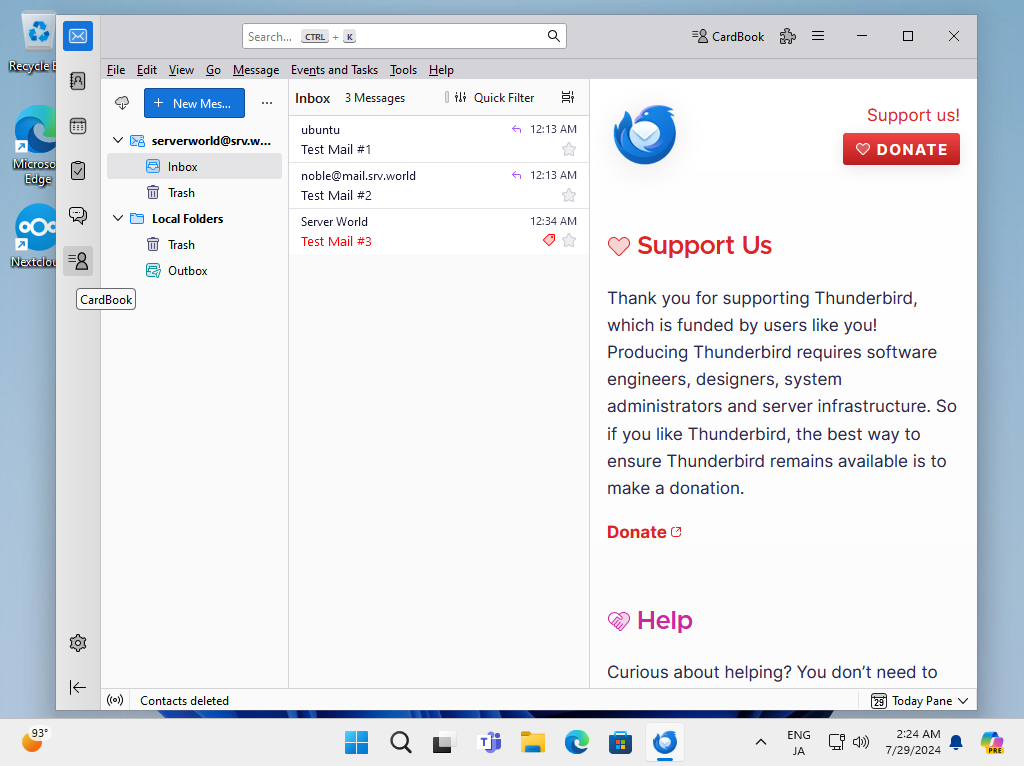Open the Windows Start menu
Screen dimensions: 1024x766
coord(357,742)
